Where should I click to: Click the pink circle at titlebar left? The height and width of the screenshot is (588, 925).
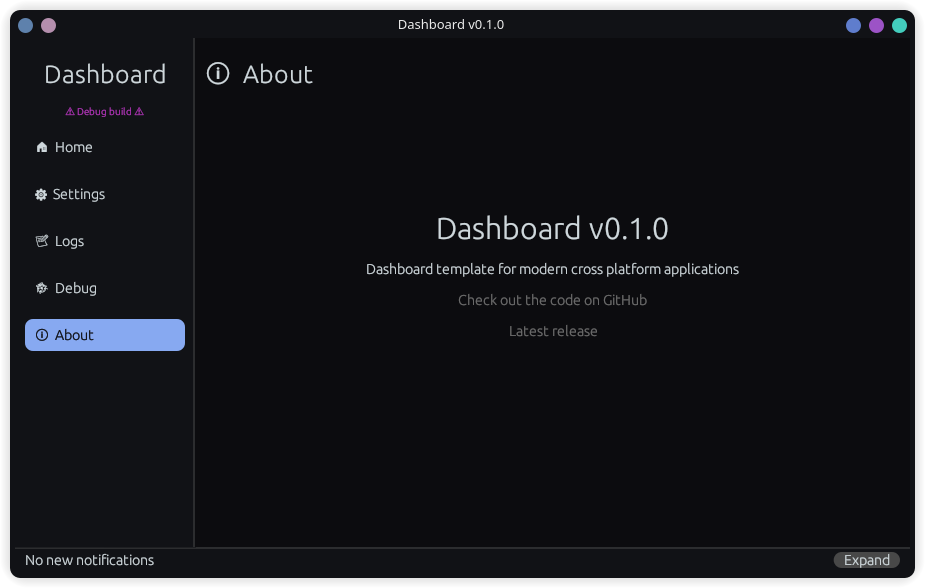(48, 25)
